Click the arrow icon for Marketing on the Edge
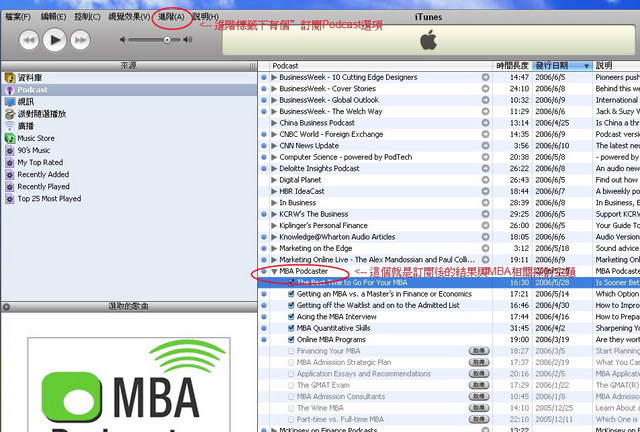 pos(485,248)
